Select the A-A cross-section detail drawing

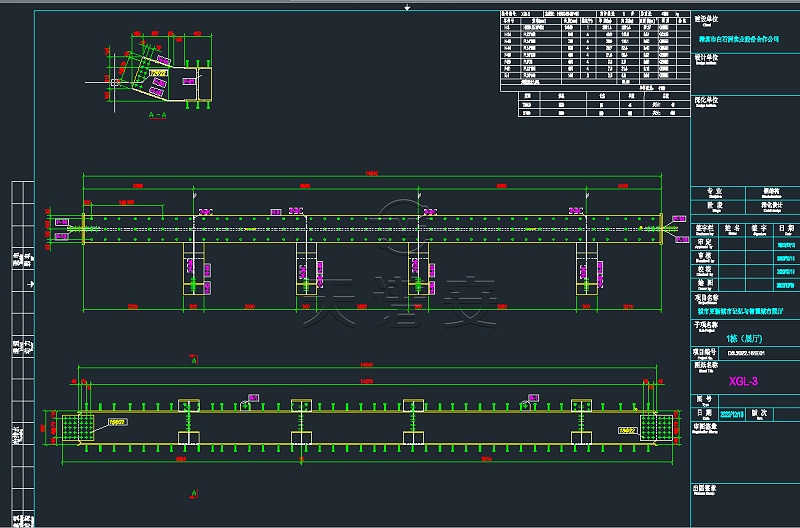160,73
